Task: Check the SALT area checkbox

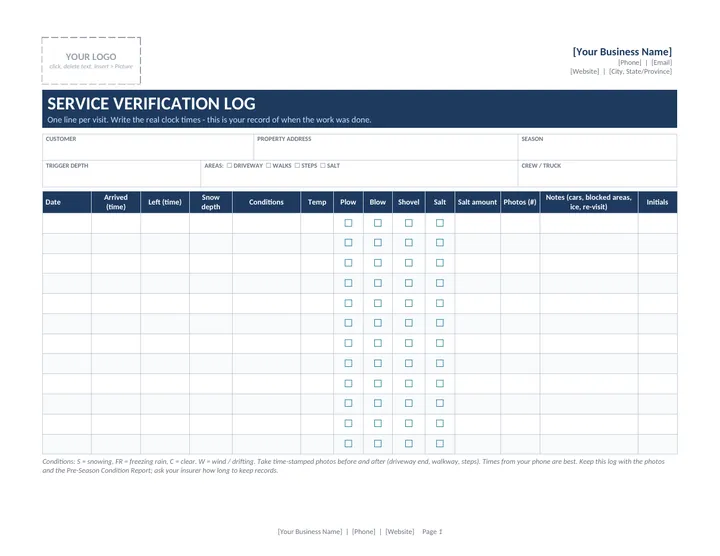Action: [322, 165]
